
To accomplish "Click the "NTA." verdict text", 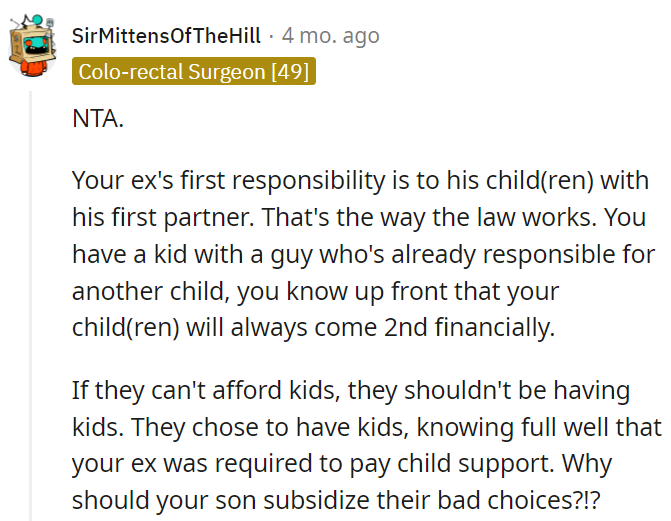I will click(x=98, y=119).
